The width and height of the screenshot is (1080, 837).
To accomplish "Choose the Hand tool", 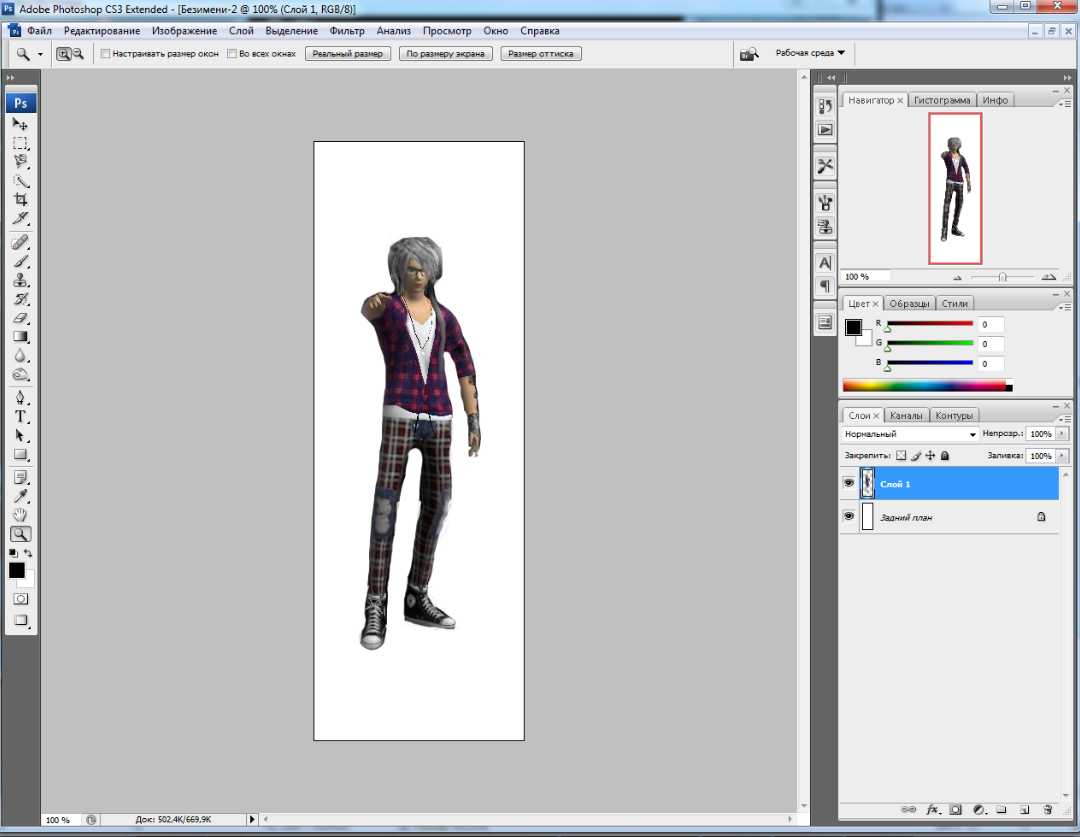I will (20, 515).
